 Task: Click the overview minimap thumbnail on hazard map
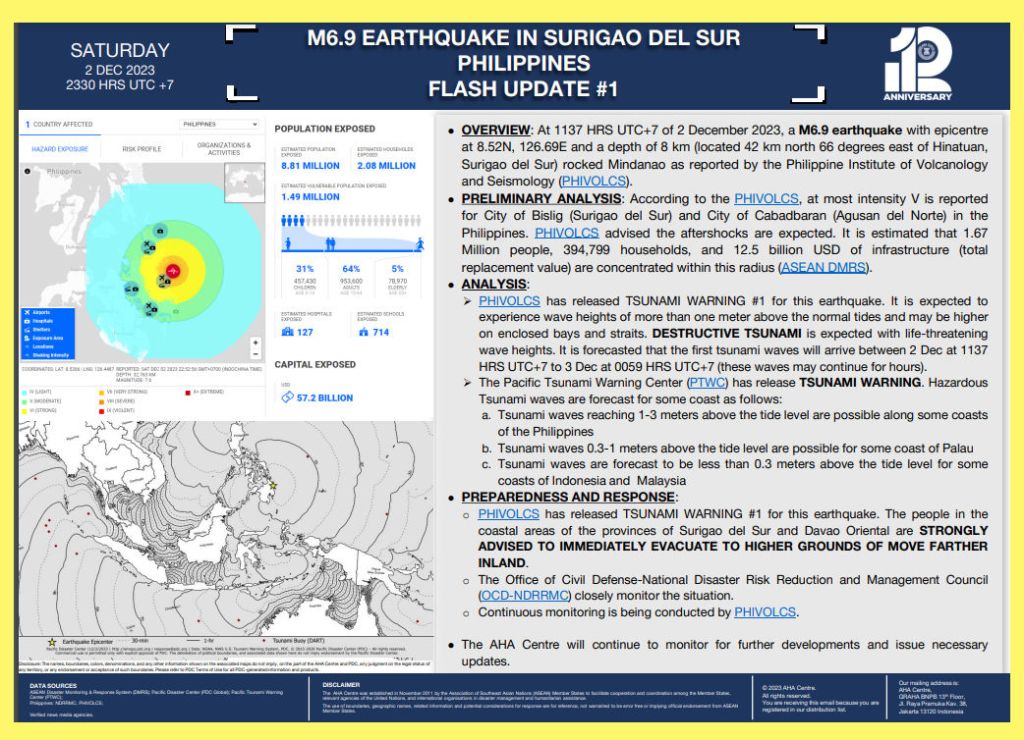(x=243, y=181)
